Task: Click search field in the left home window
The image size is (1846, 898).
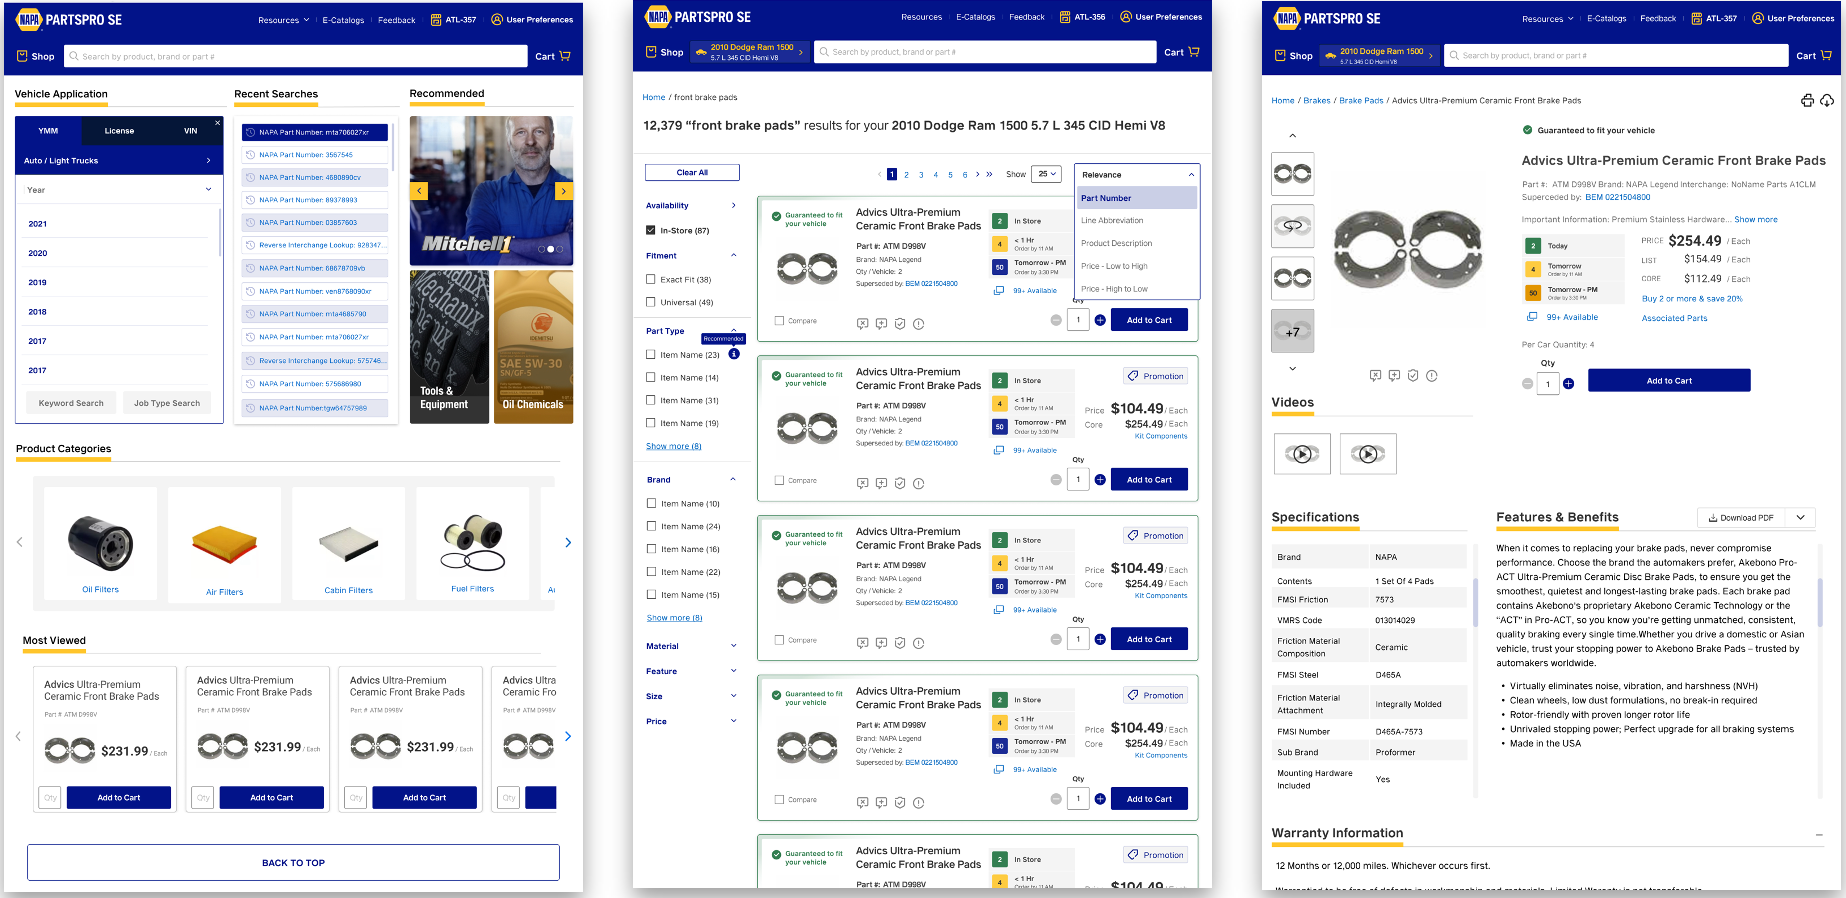Action: click(296, 57)
